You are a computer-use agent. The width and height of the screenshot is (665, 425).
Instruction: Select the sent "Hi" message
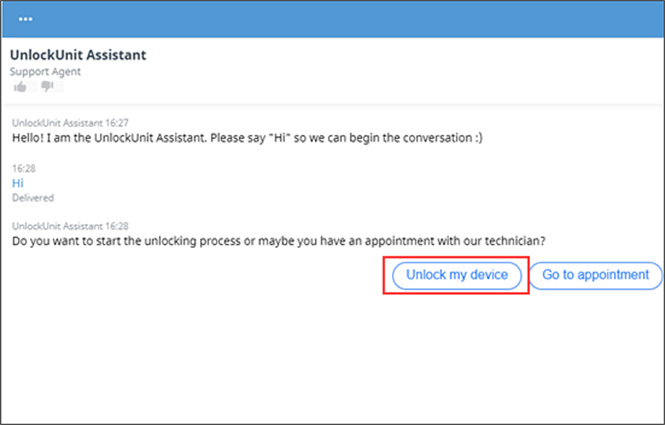click(x=17, y=184)
